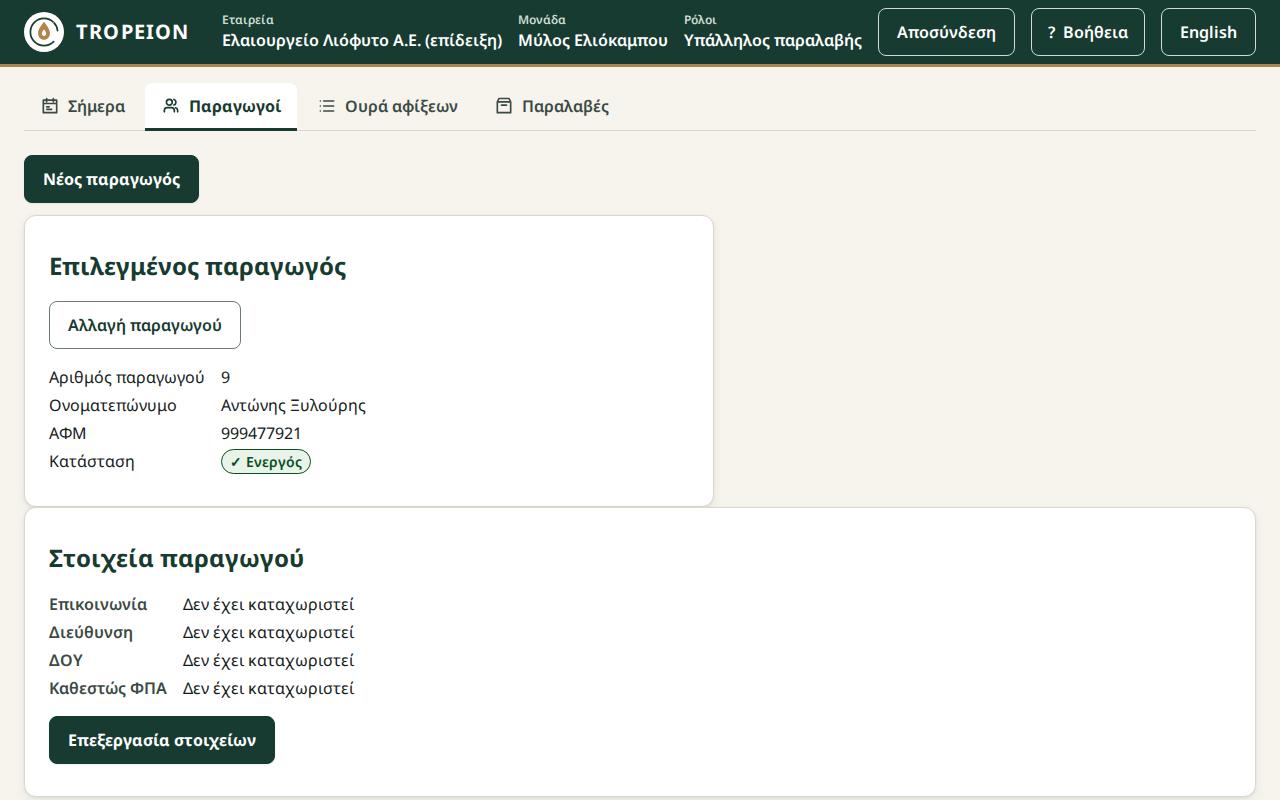Switch language to English

click(x=1208, y=32)
